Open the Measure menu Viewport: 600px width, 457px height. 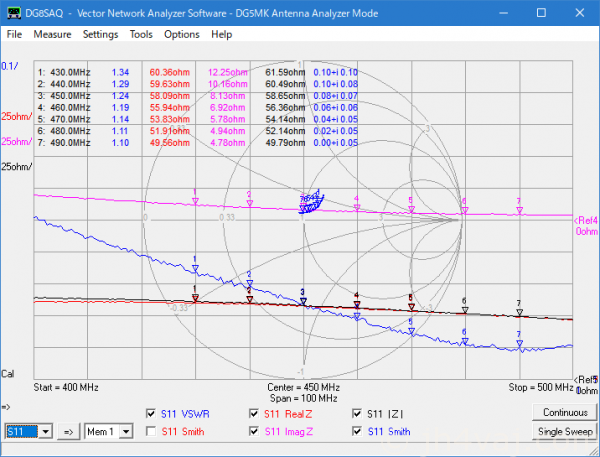(52, 34)
